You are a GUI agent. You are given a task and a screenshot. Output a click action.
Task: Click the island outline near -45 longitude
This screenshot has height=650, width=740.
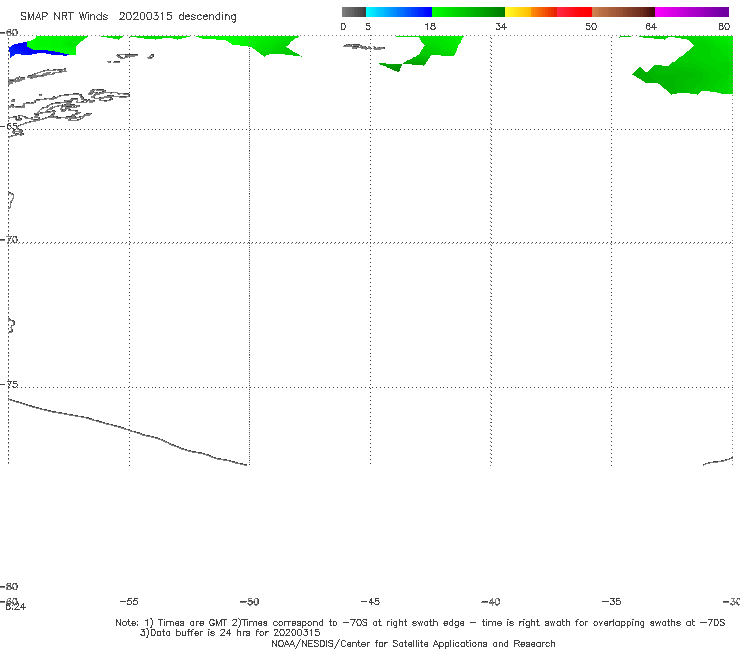364,47
